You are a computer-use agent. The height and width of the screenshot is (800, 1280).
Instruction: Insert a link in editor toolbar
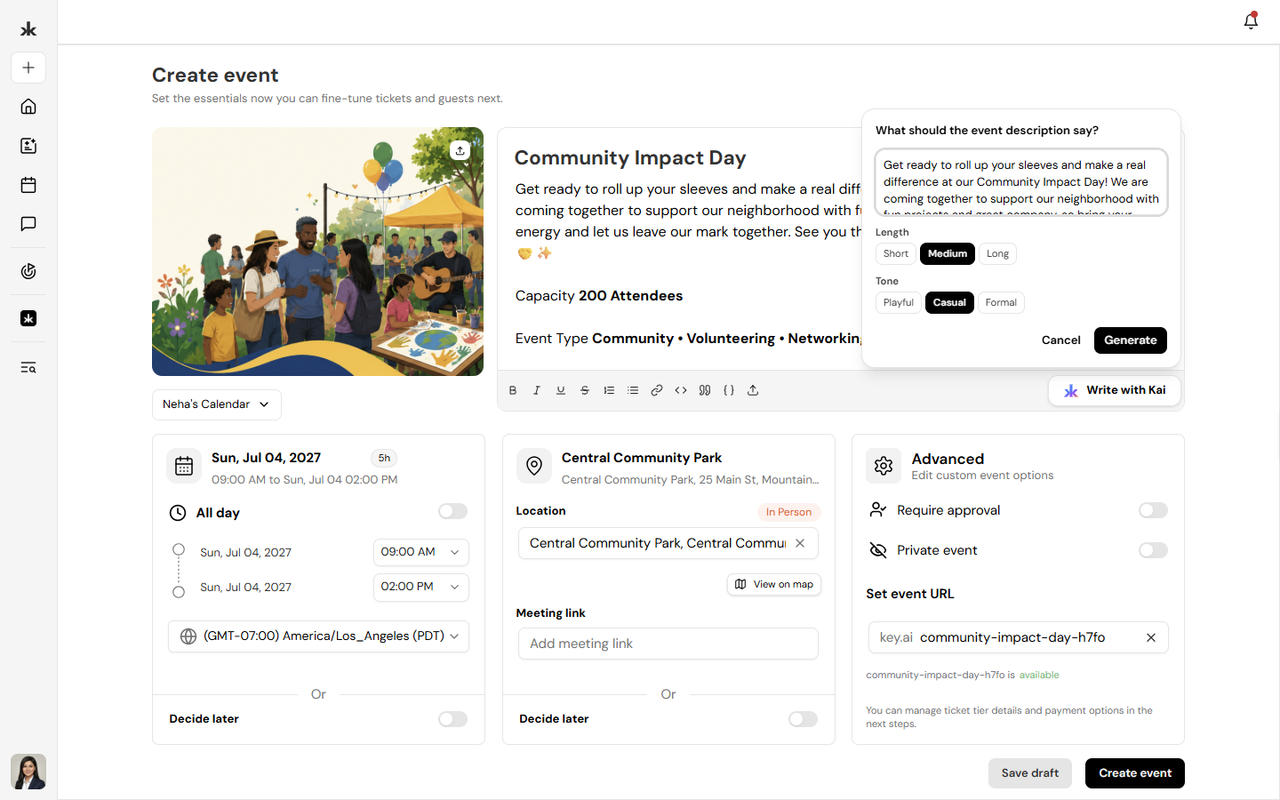(657, 391)
